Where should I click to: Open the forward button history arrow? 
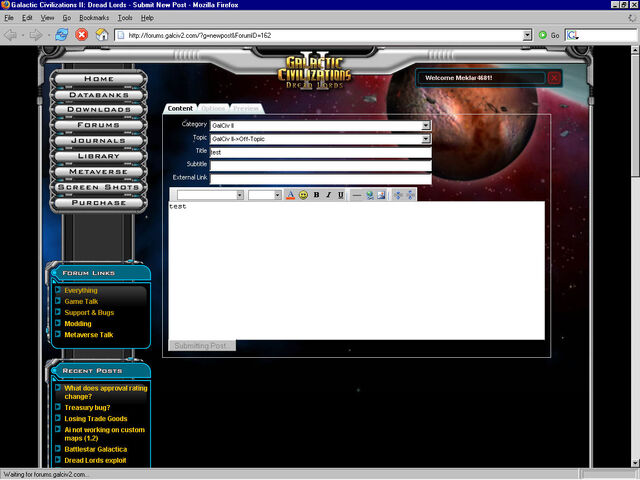(48, 35)
